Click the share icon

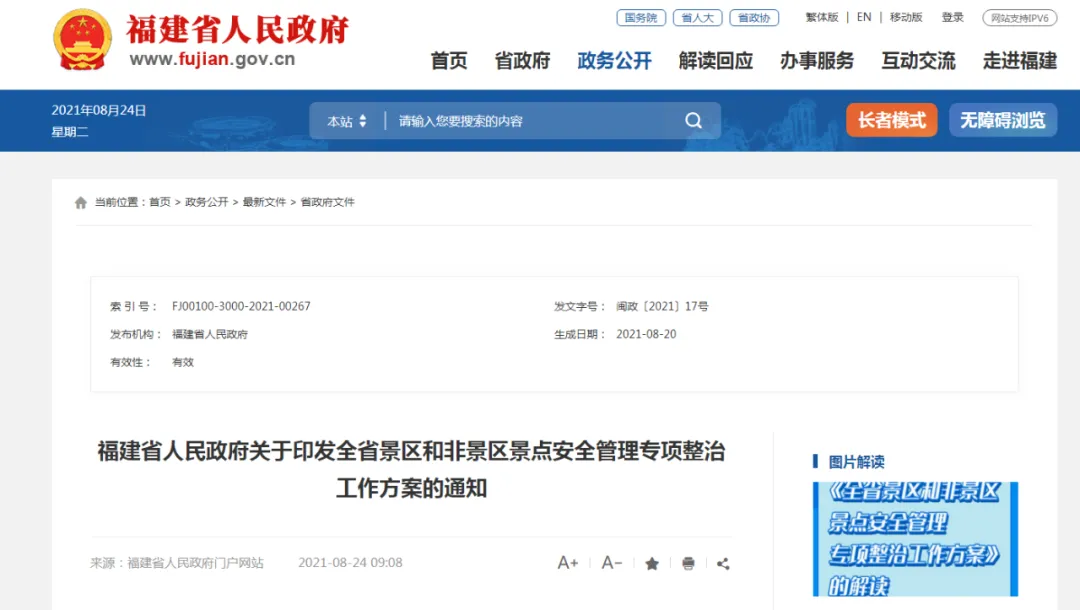coord(723,564)
